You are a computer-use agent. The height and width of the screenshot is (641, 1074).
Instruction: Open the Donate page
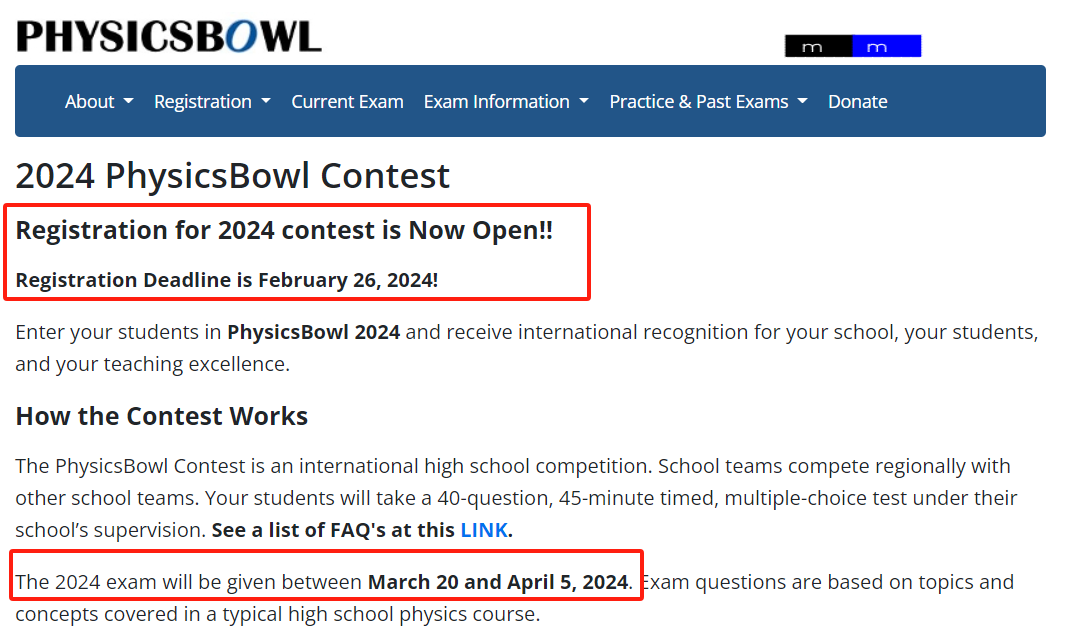[x=858, y=101]
